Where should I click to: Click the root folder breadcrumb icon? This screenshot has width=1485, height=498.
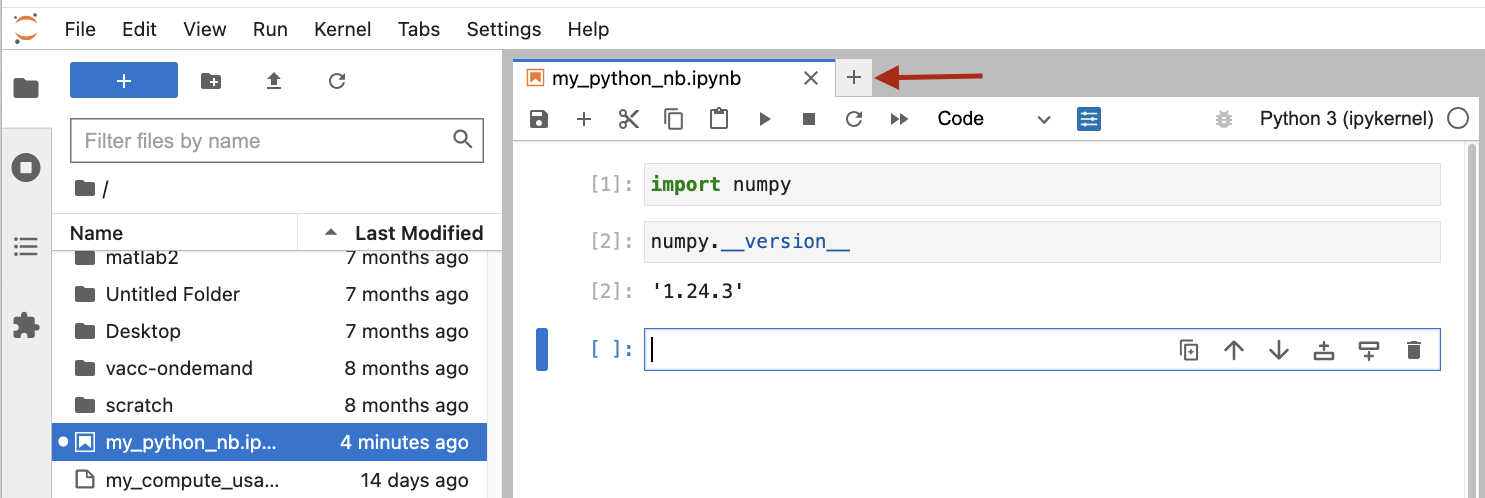[x=85, y=188]
